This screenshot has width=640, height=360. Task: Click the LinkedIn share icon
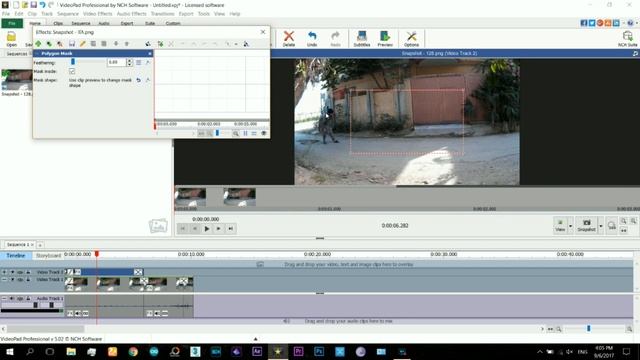(x=616, y=23)
